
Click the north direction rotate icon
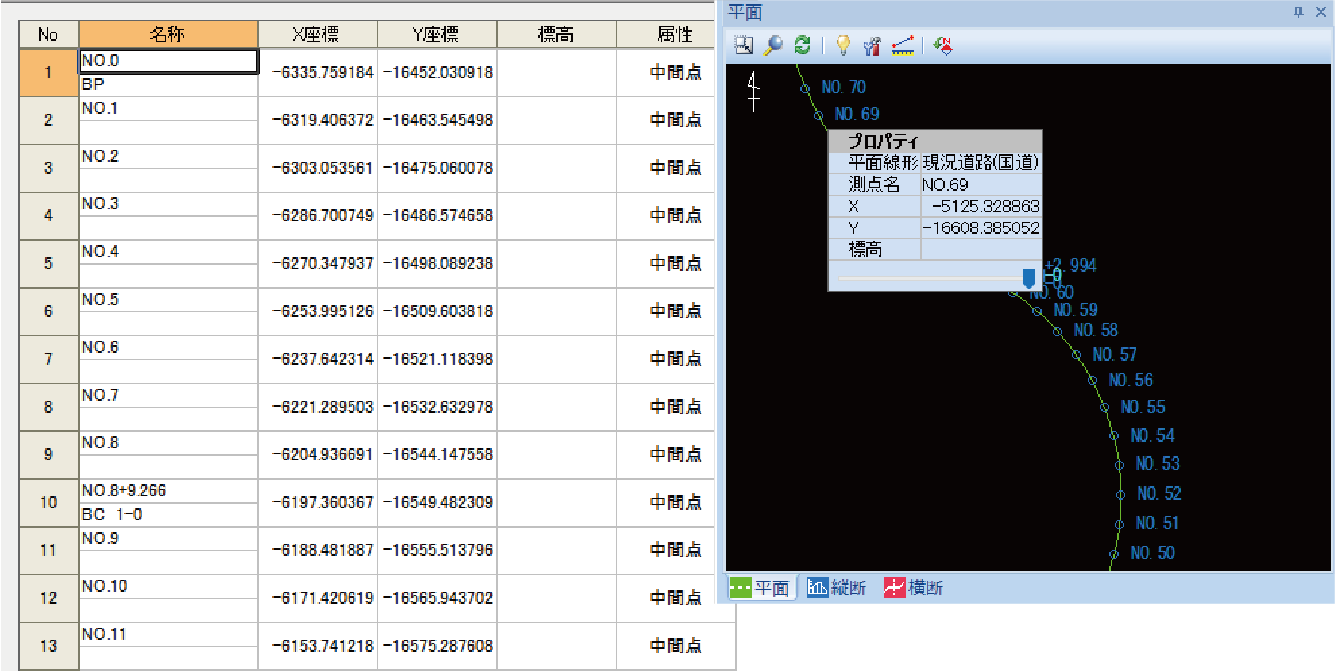(x=942, y=45)
